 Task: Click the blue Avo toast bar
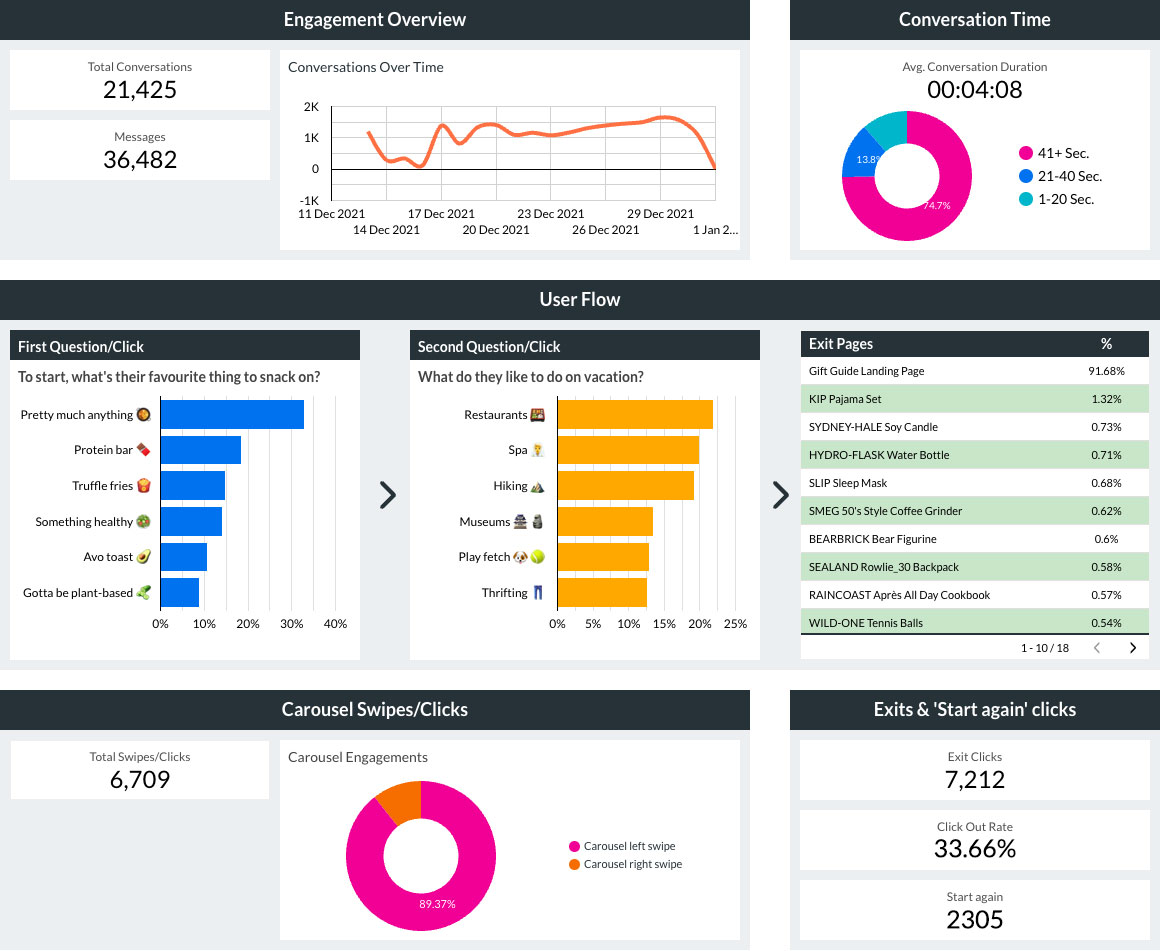click(183, 557)
